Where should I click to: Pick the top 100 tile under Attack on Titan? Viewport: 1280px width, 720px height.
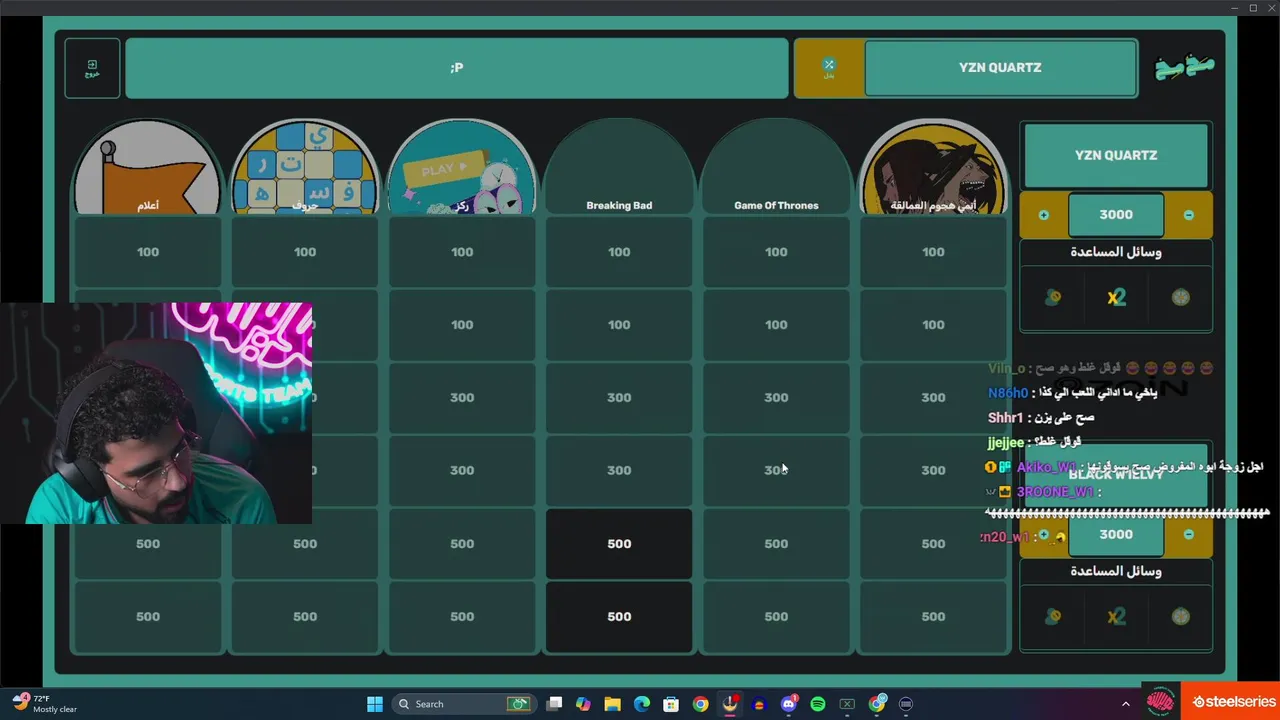coord(933,252)
